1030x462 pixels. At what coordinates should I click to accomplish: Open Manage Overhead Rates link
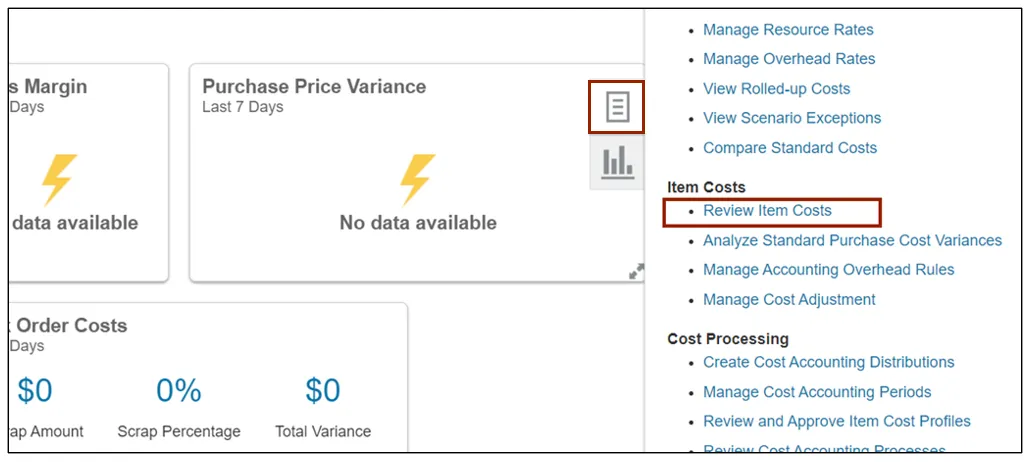pyautogui.click(x=789, y=59)
